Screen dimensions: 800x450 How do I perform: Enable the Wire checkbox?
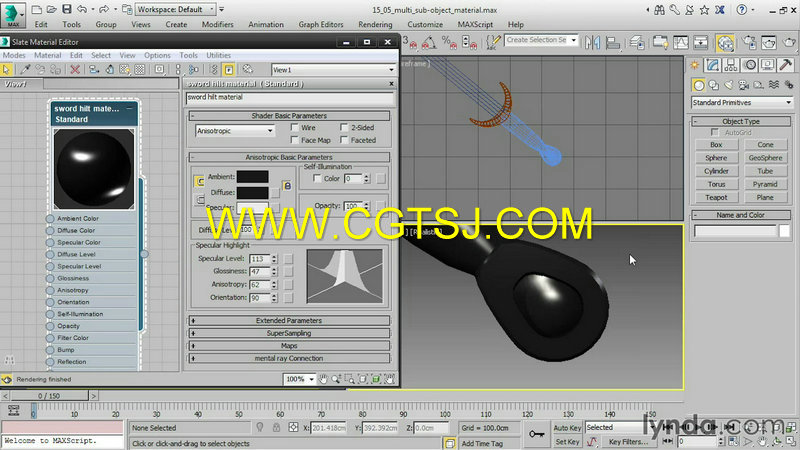point(294,127)
